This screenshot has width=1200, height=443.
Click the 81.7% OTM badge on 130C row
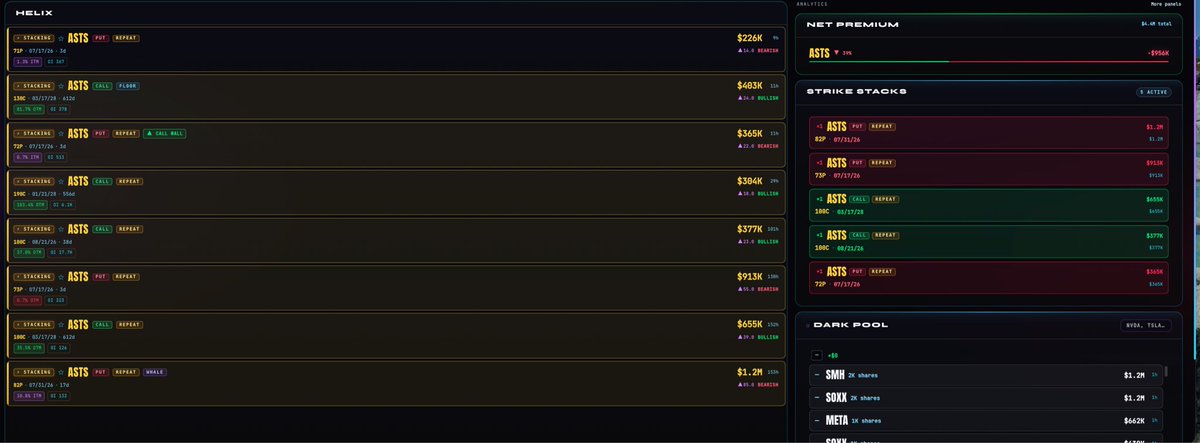30,109
